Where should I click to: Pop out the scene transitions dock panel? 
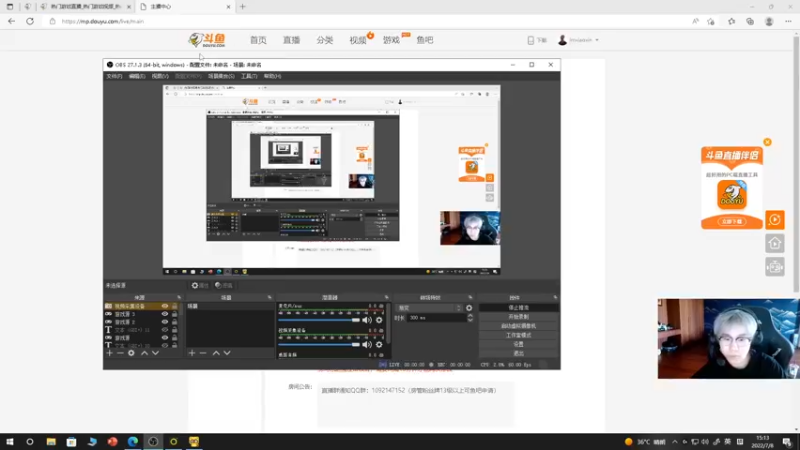point(470,297)
